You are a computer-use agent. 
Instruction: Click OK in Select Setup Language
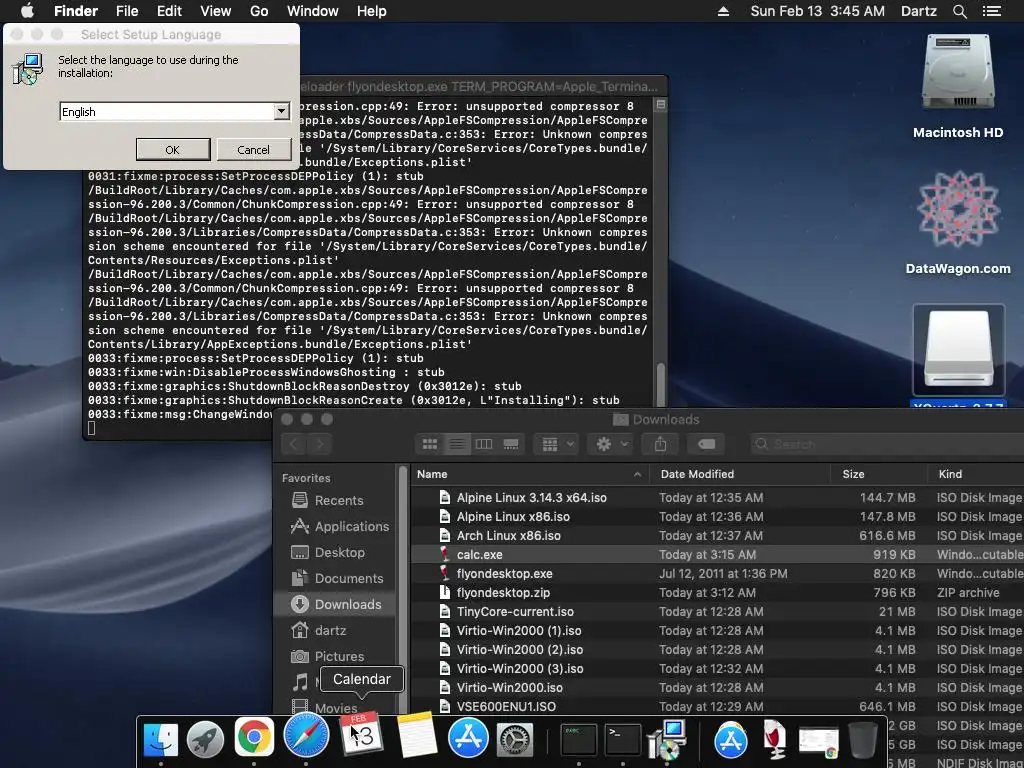173,150
